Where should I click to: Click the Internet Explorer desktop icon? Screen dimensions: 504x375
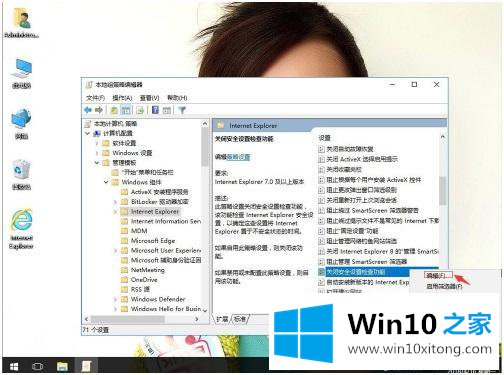tap(22, 229)
